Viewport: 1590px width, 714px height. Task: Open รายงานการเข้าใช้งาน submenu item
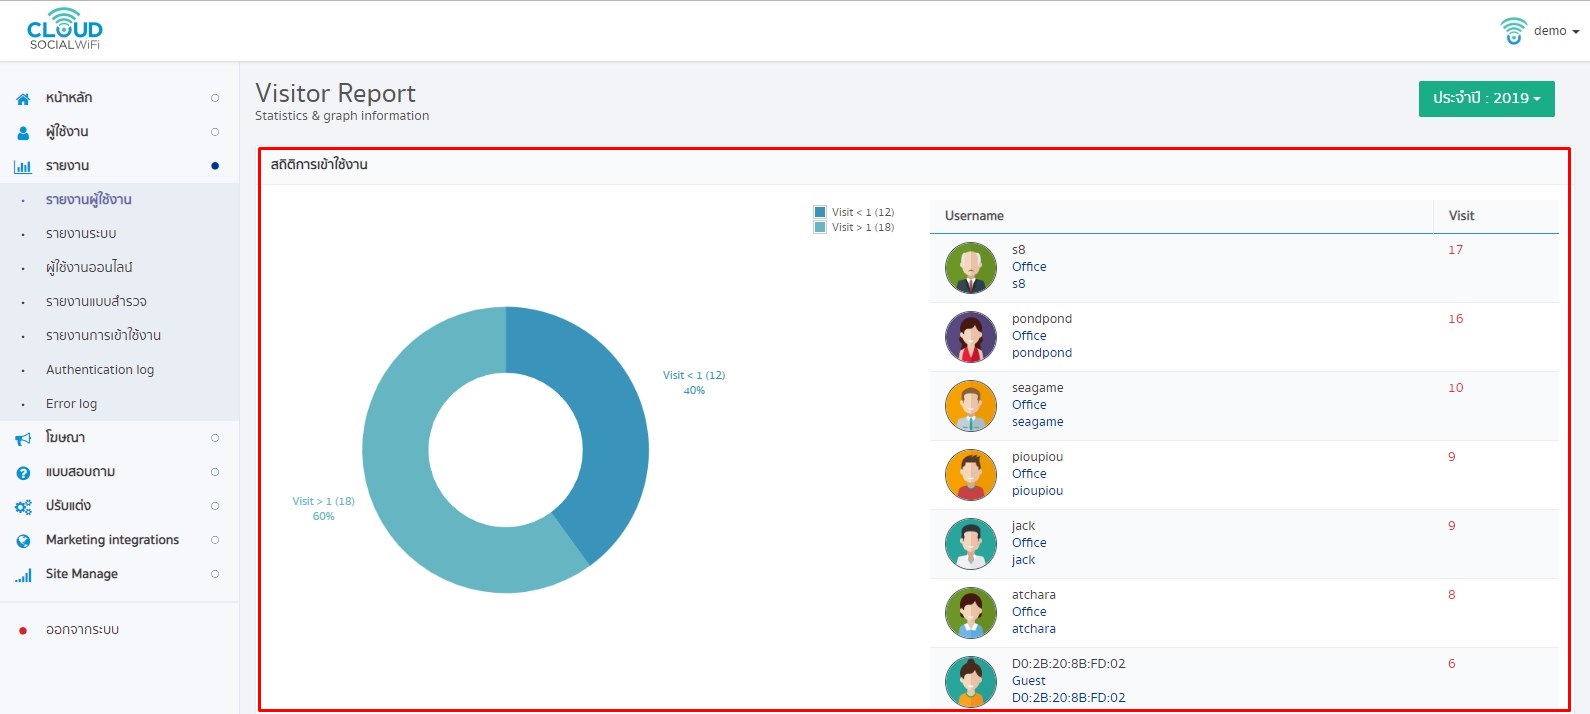tap(103, 336)
